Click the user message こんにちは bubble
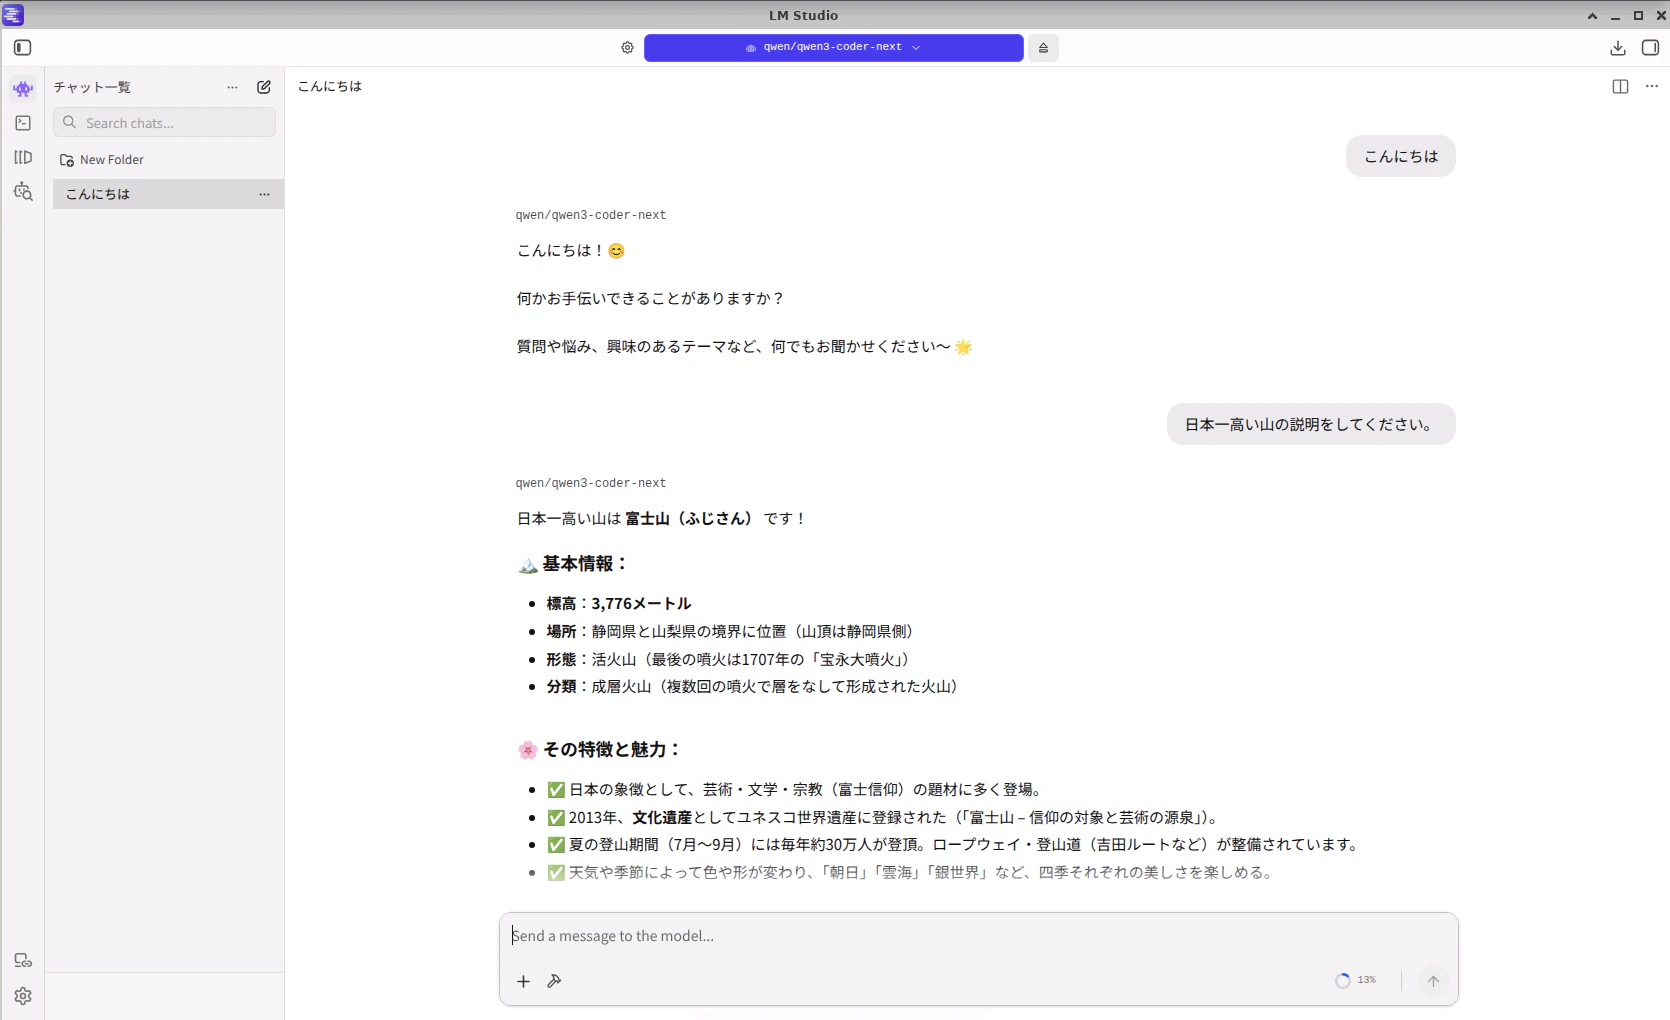The width and height of the screenshot is (1670, 1020). [x=1401, y=156]
